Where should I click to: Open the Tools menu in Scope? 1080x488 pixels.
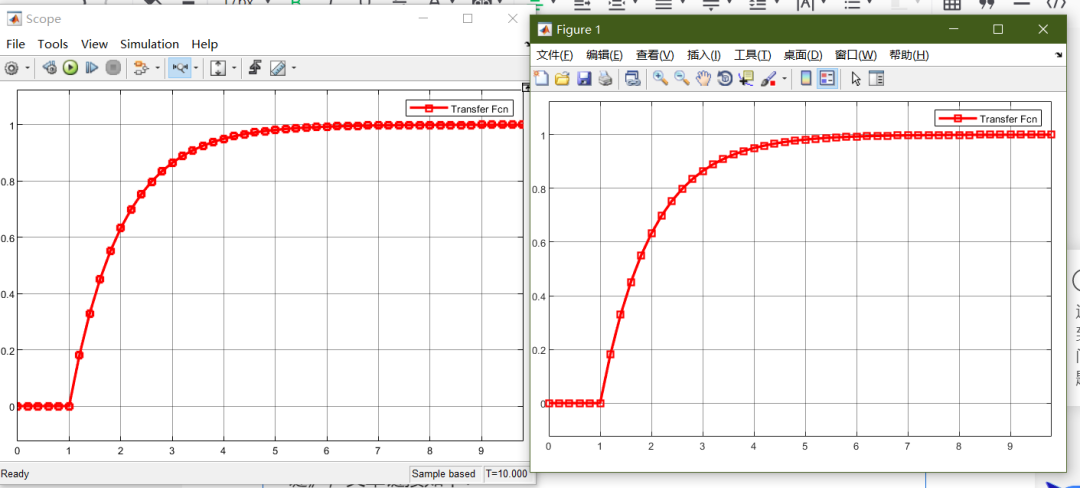[x=53, y=44]
